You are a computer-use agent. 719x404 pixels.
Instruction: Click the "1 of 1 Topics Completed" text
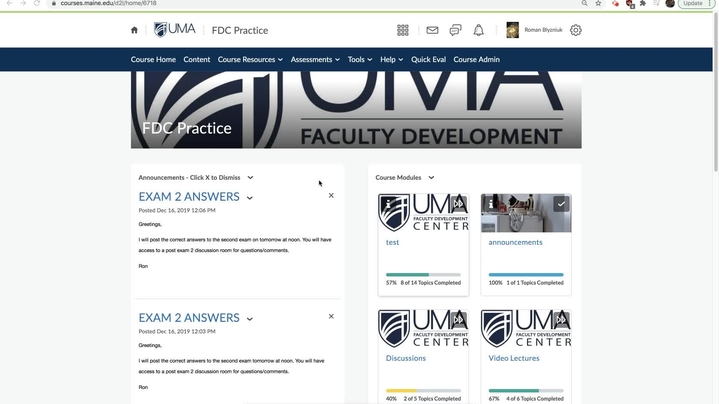535,283
